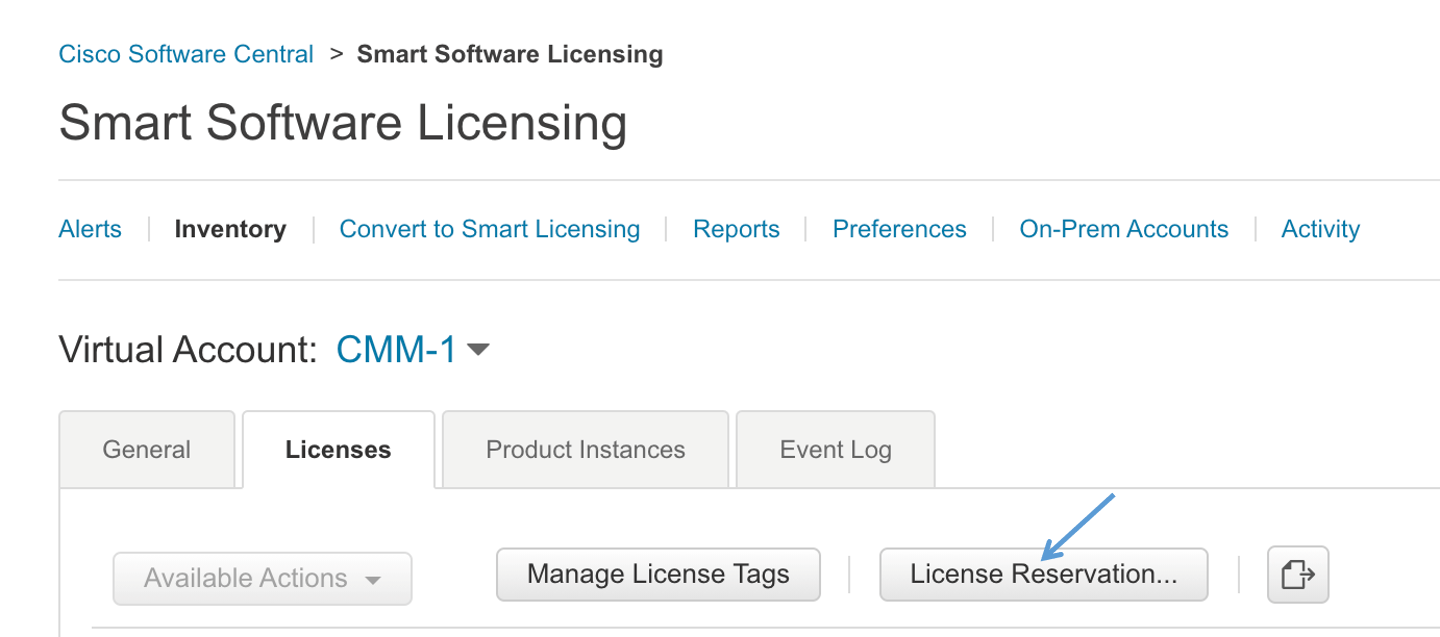Open the Cisco Software Central breadcrumb link

pos(186,54)
